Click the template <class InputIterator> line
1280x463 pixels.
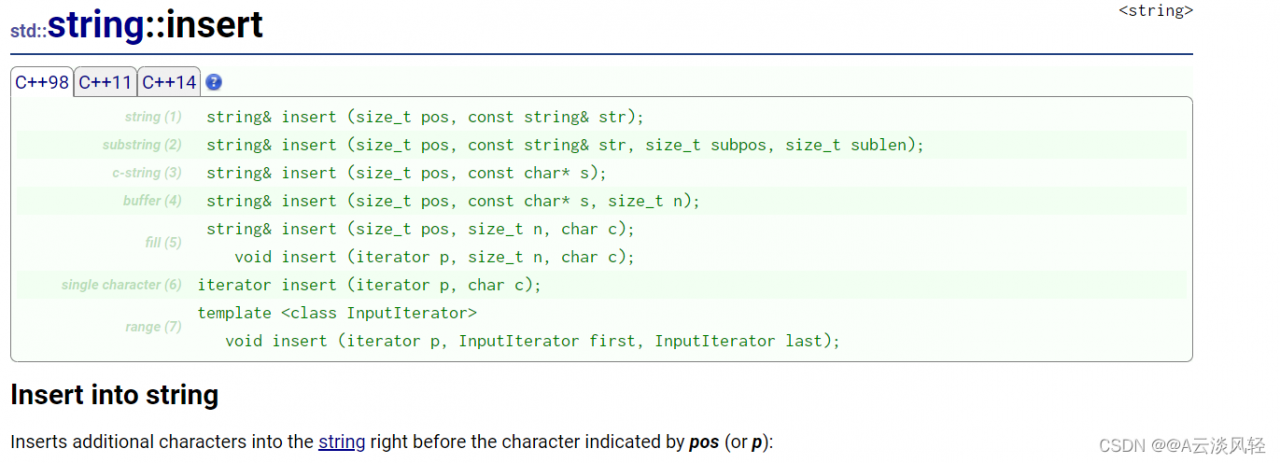coord(337,313)
